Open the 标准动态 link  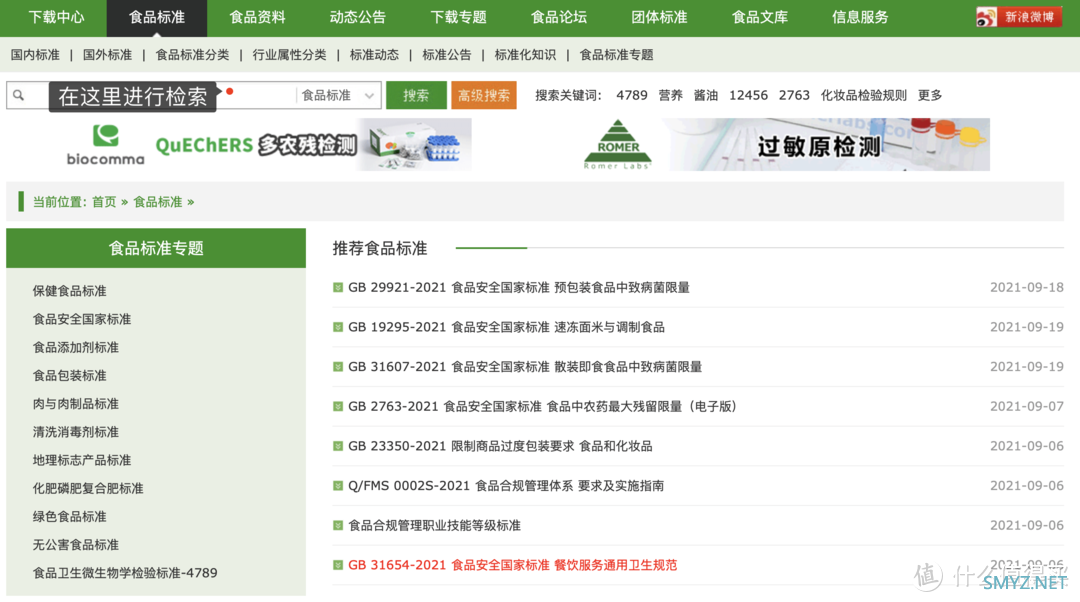pos(374,55)
